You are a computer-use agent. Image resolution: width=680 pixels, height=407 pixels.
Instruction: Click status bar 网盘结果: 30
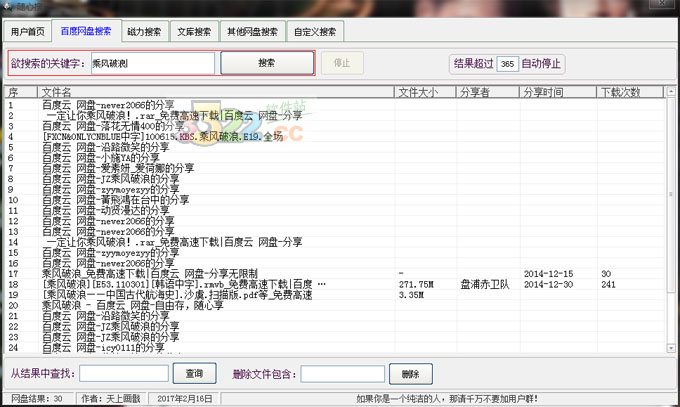(36, 398)
